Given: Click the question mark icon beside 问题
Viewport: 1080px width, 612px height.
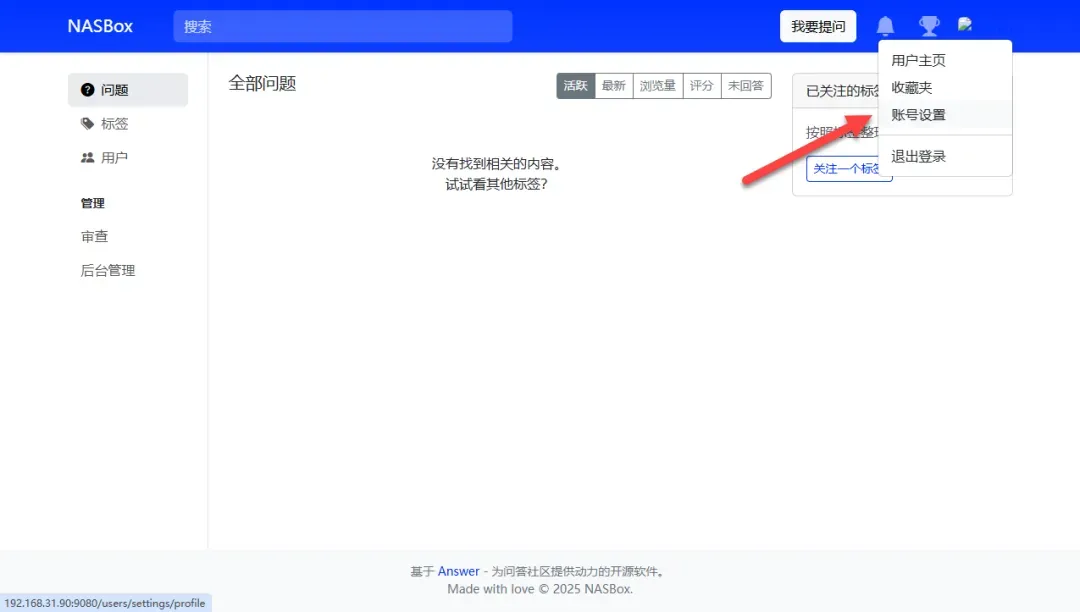Looking at the screenshot, I should 88,90.
